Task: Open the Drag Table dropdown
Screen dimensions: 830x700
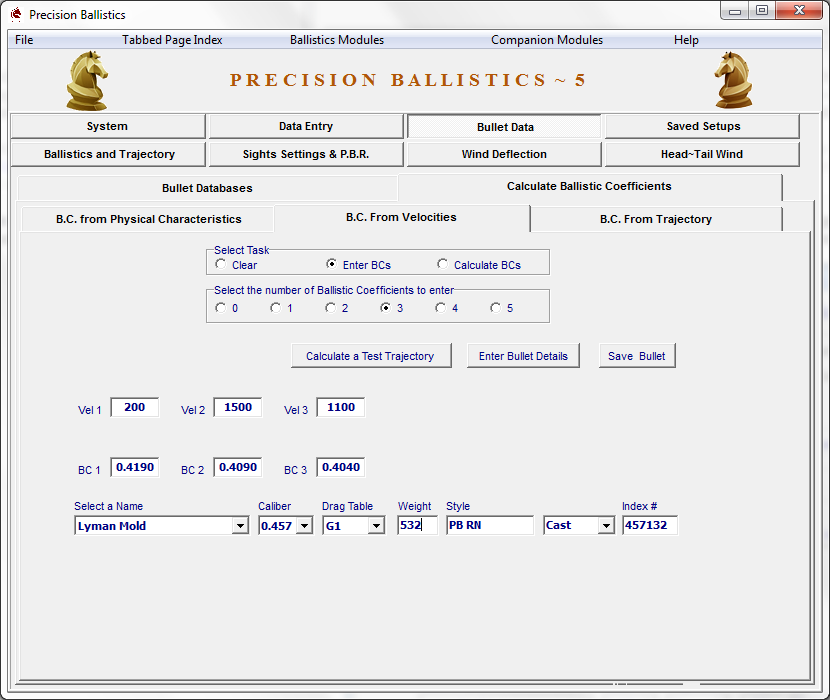Action: click(376, 526)
